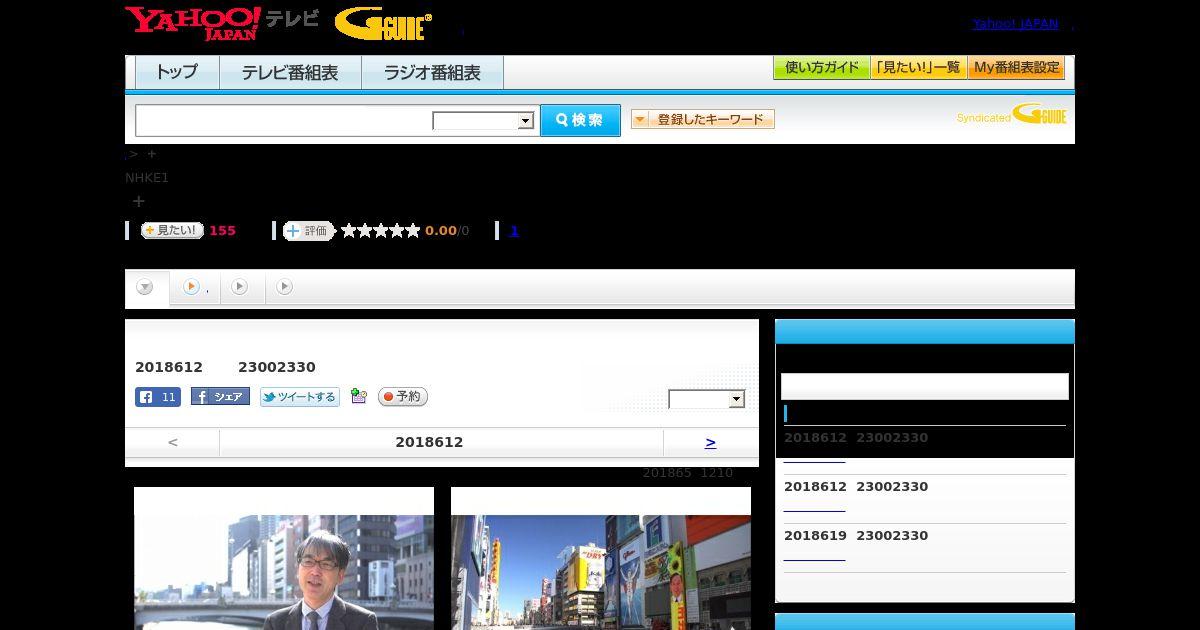Image resolution: width=1200 pixels, height=630 pixels.
Task: Click the blue 検索 search button
Action: 580,120
